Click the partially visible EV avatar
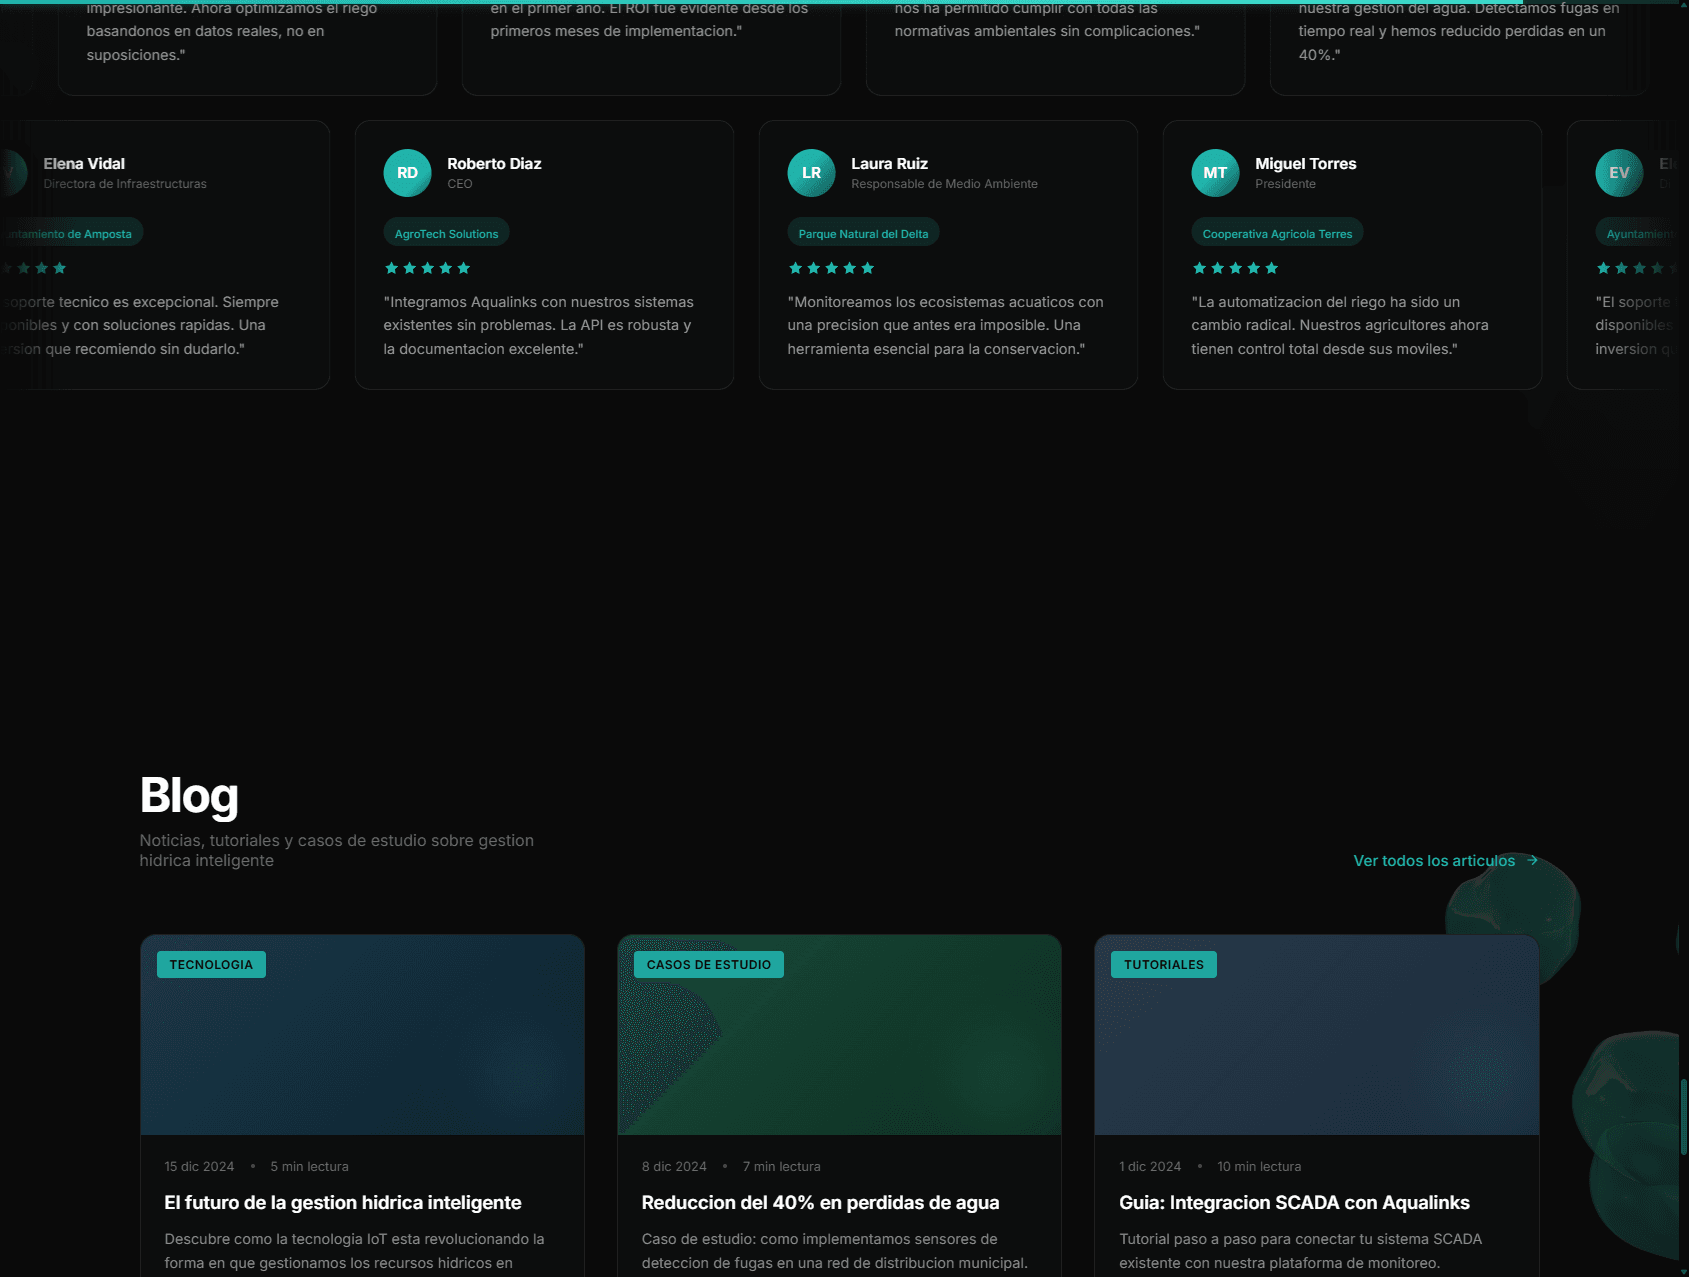 [x=1618, y=173]
